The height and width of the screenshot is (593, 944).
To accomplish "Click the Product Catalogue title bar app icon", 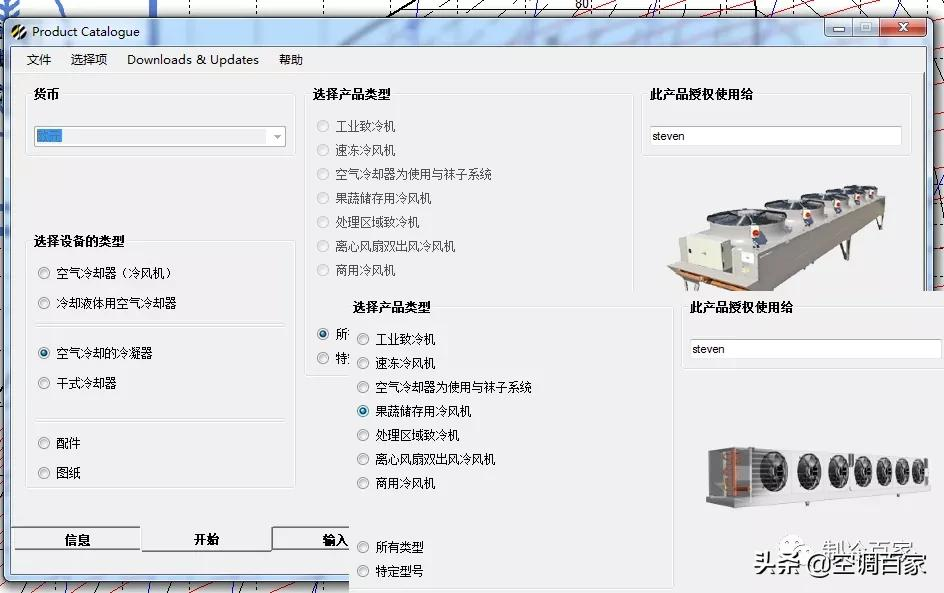I will click(19, 31).
